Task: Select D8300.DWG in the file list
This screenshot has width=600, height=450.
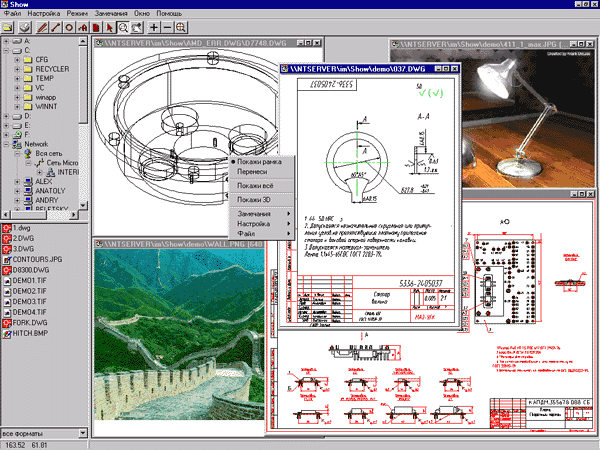Action: click(31, 270)
